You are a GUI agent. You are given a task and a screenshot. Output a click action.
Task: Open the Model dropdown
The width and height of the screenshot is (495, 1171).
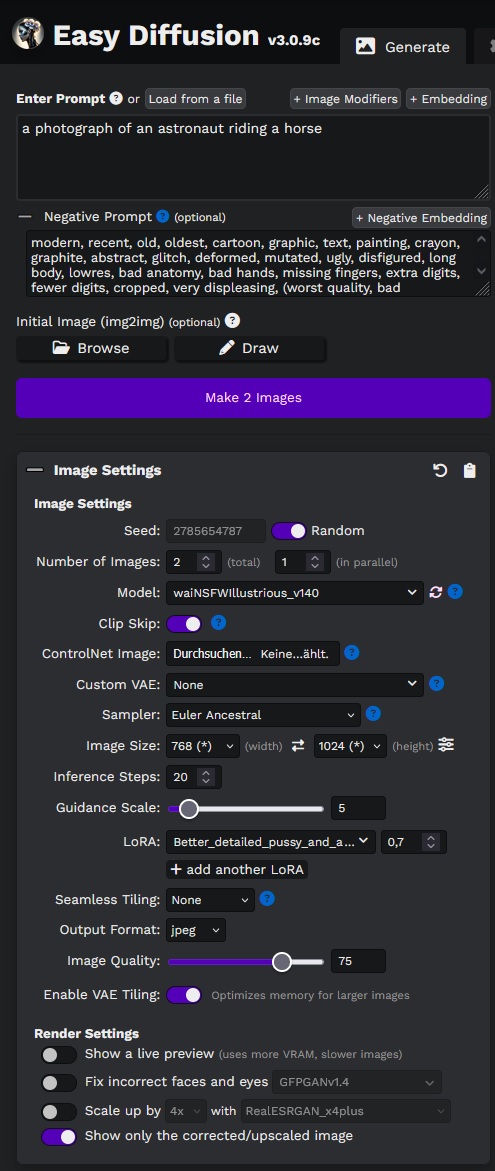pyautogui.click(x=295, y=593)
